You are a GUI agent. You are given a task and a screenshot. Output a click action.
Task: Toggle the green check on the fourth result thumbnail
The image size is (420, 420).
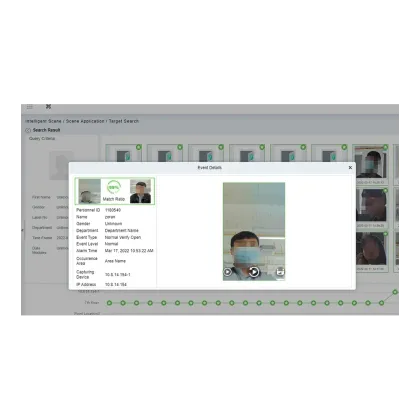(x=262, y=147)
